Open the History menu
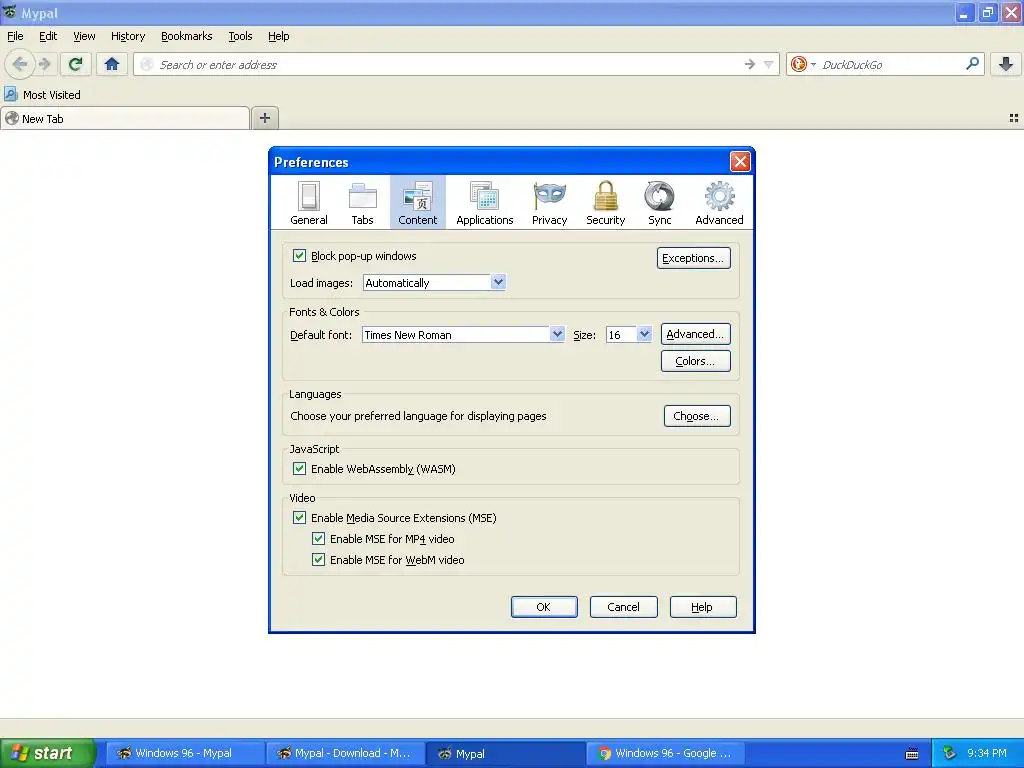The image size is (1024, 768). (x=128, y=36)
